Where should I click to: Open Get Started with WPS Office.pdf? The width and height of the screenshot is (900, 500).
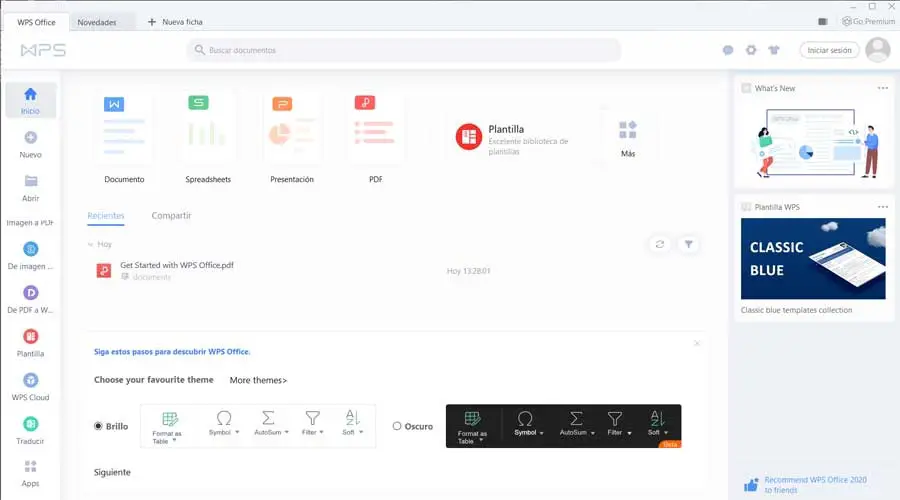[x=177, y=265]
